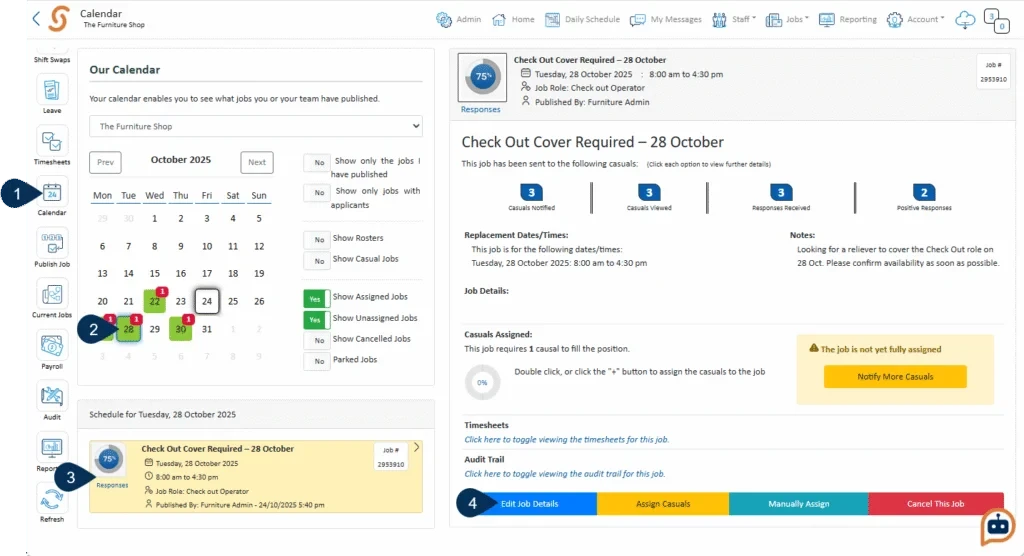Open the Admin icon in top navigation
The image size is (1024, 556).
click(x=444, y=20)
